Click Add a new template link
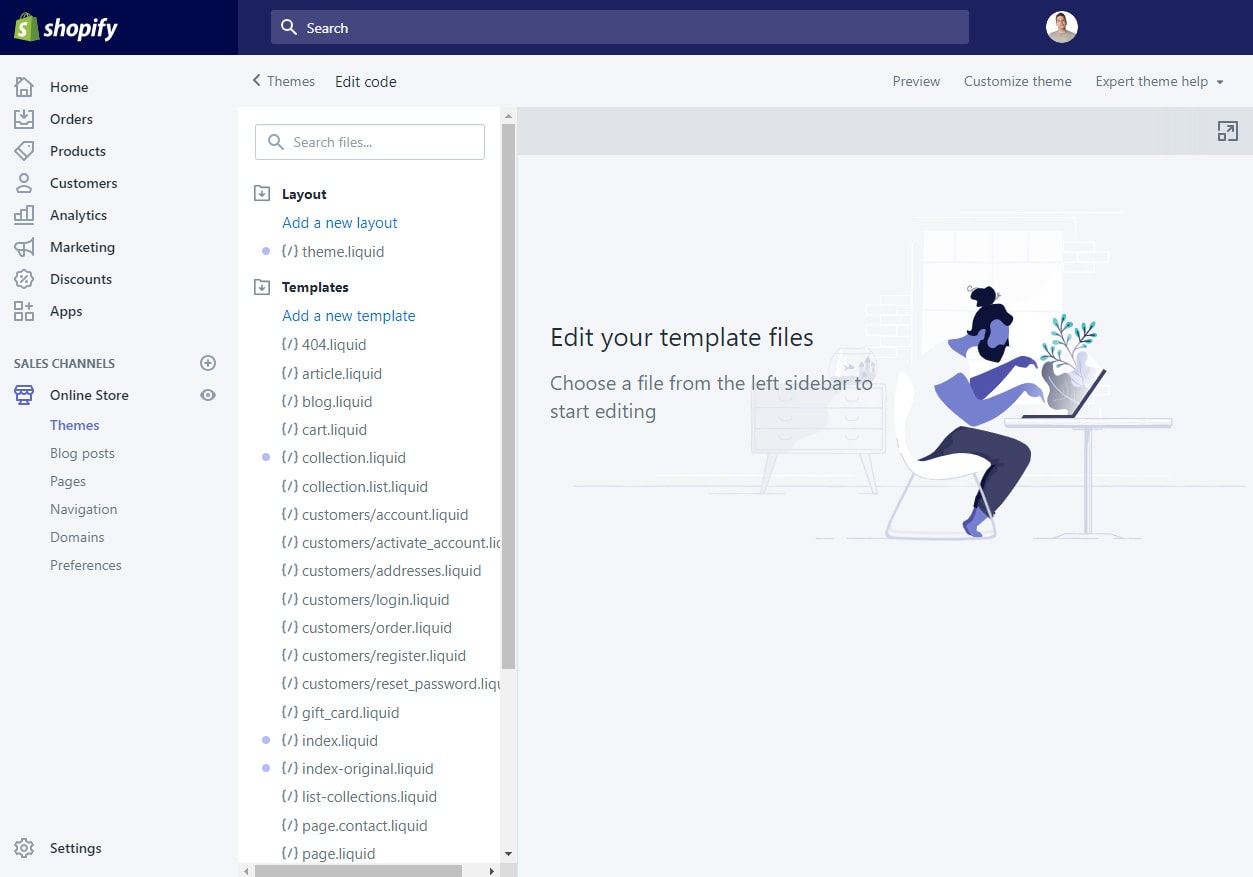The image size is (1253, 877). (348, 316)
